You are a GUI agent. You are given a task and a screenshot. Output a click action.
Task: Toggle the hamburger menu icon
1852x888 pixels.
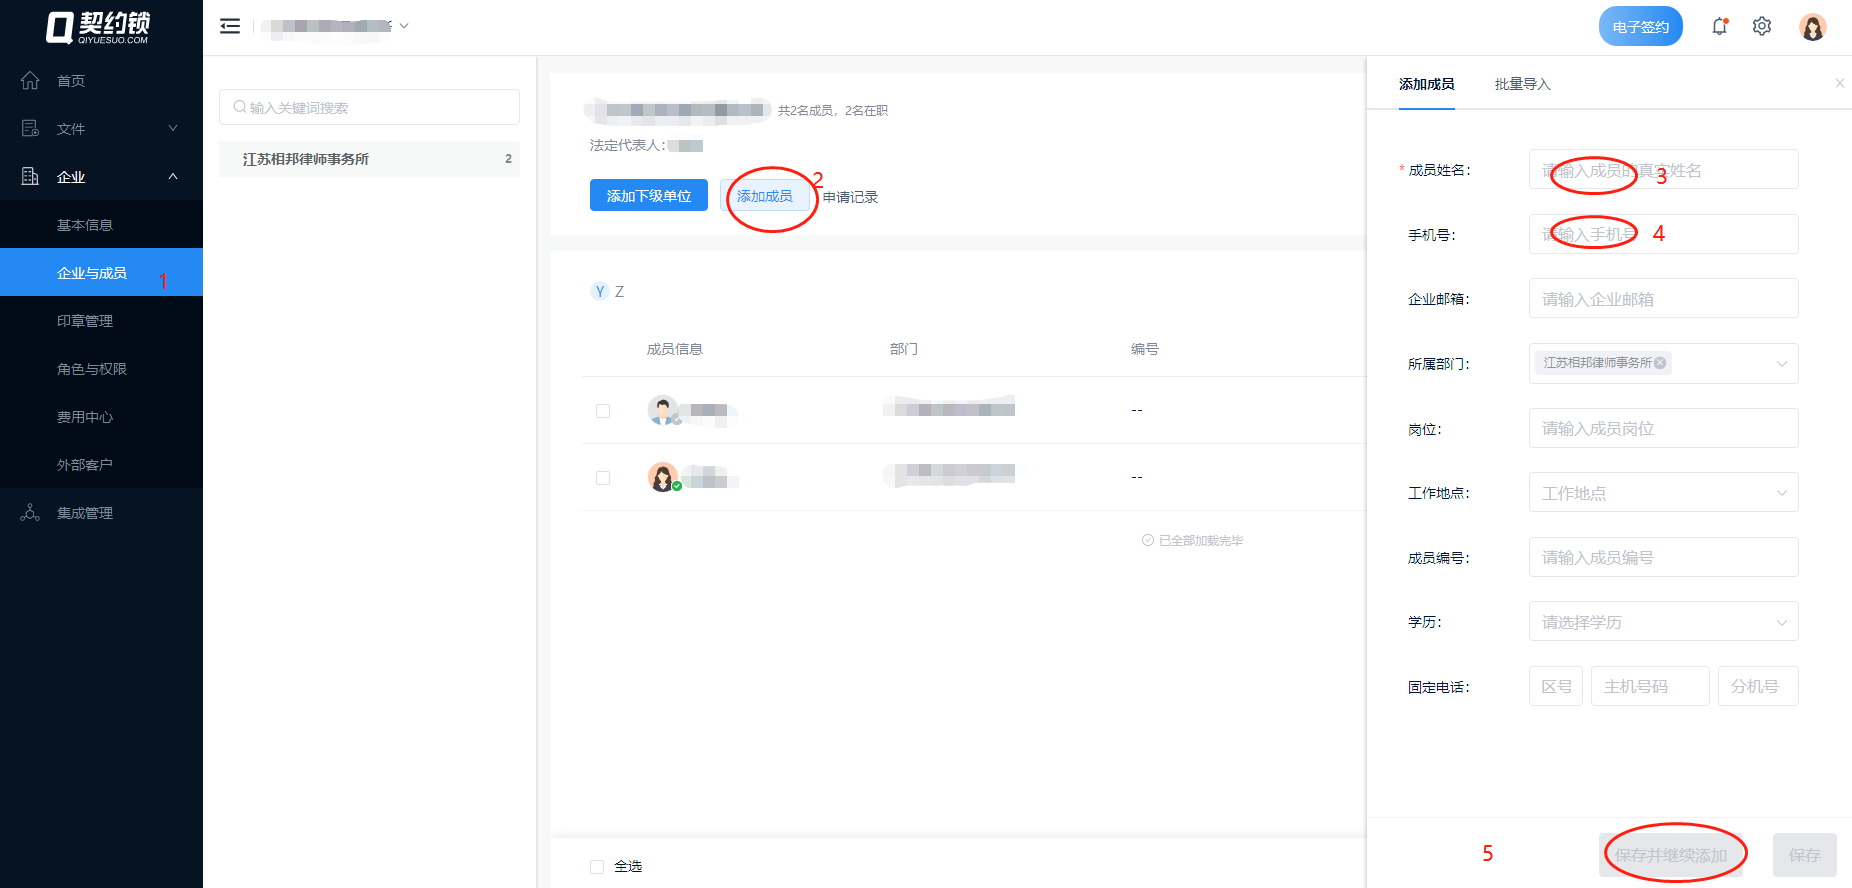(230, 26)
